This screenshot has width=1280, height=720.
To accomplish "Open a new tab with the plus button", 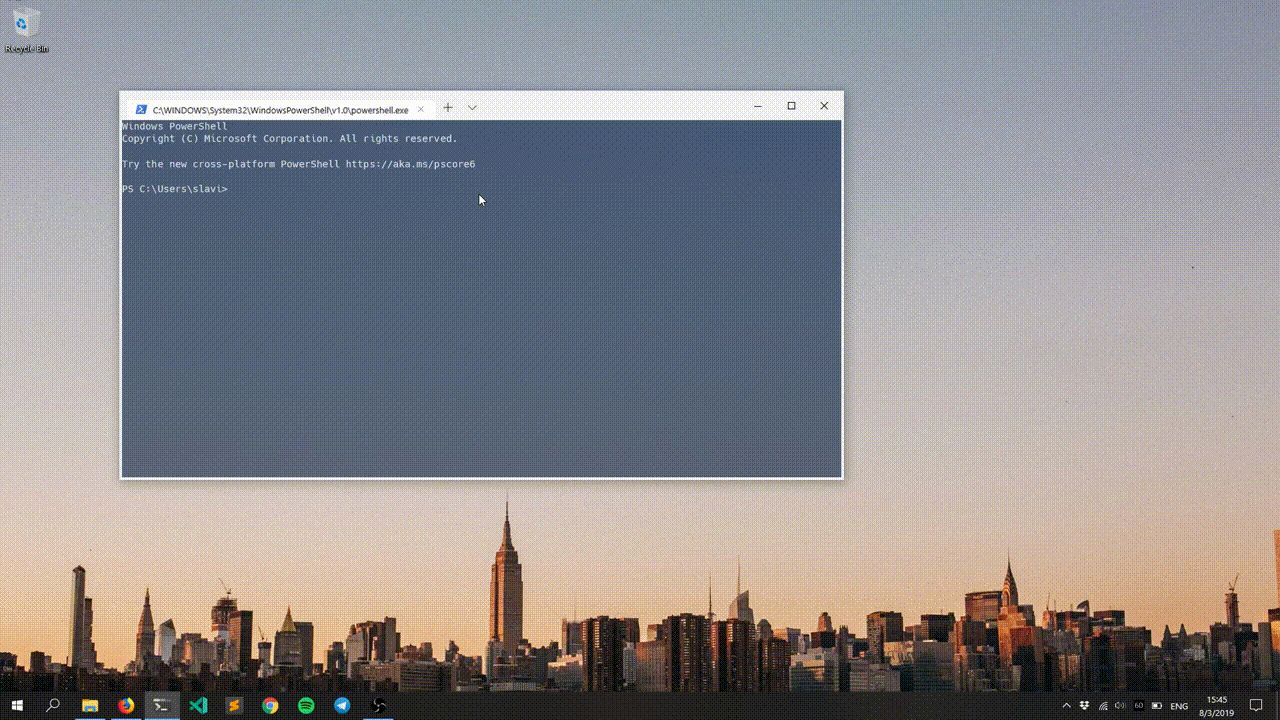I will click(x=448, y=107).
